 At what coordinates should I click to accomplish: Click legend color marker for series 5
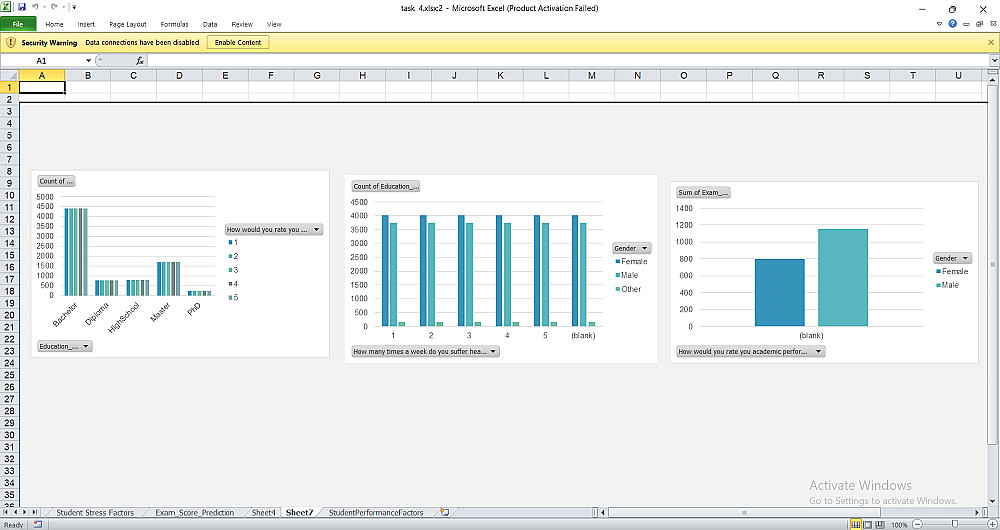tap(230, 297)
